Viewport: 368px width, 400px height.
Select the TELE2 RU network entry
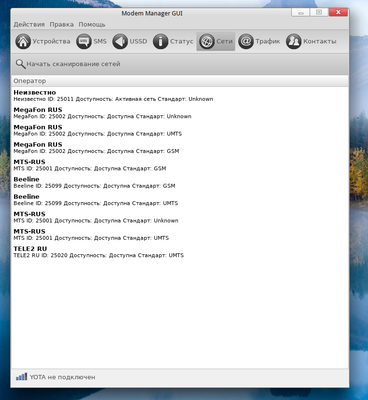click(x=180, y=252)
